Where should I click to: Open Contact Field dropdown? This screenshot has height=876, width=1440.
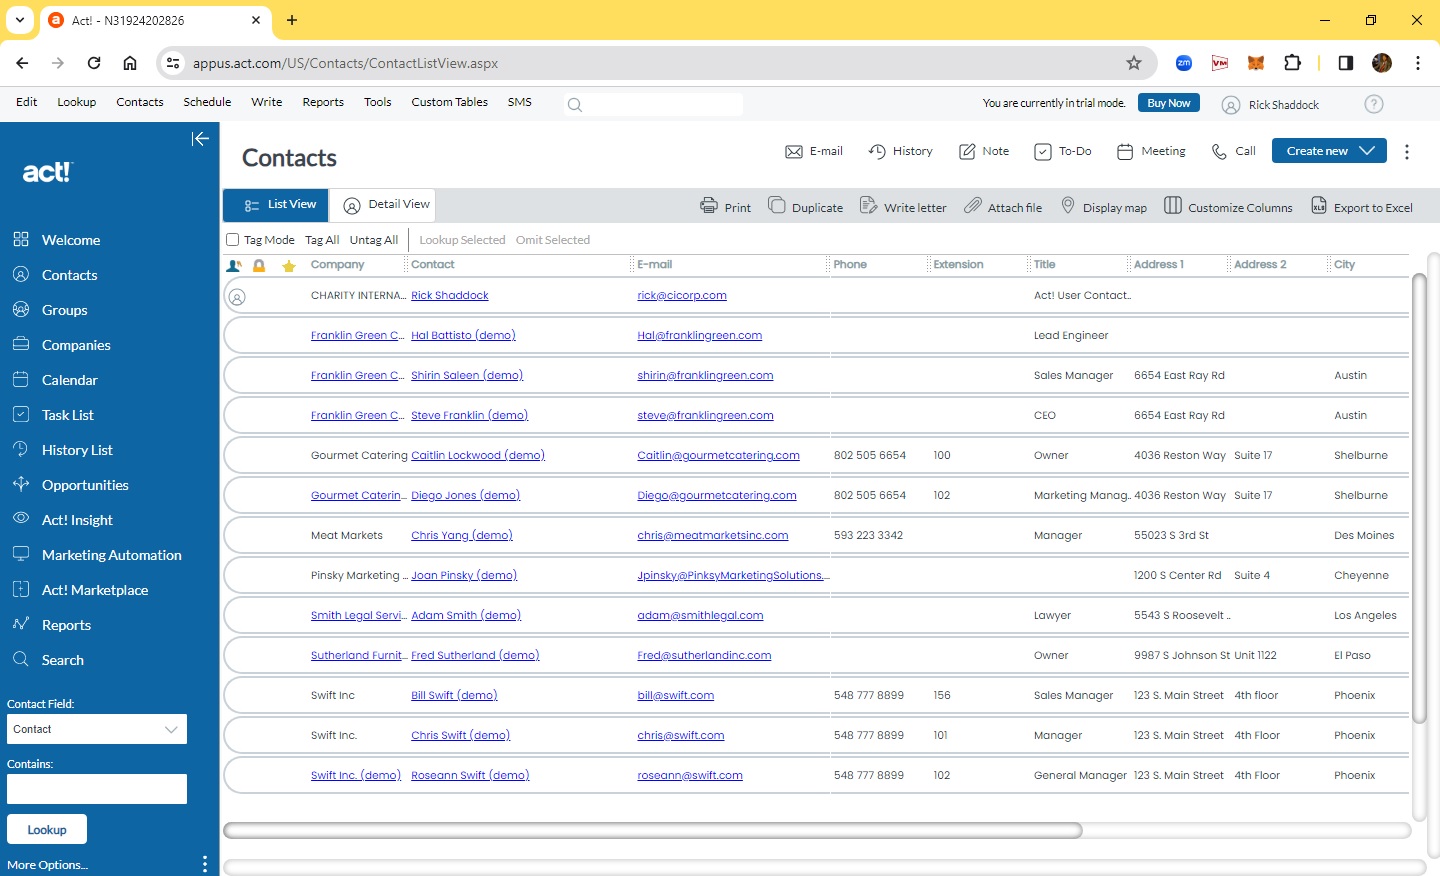[x=97, y=729]
